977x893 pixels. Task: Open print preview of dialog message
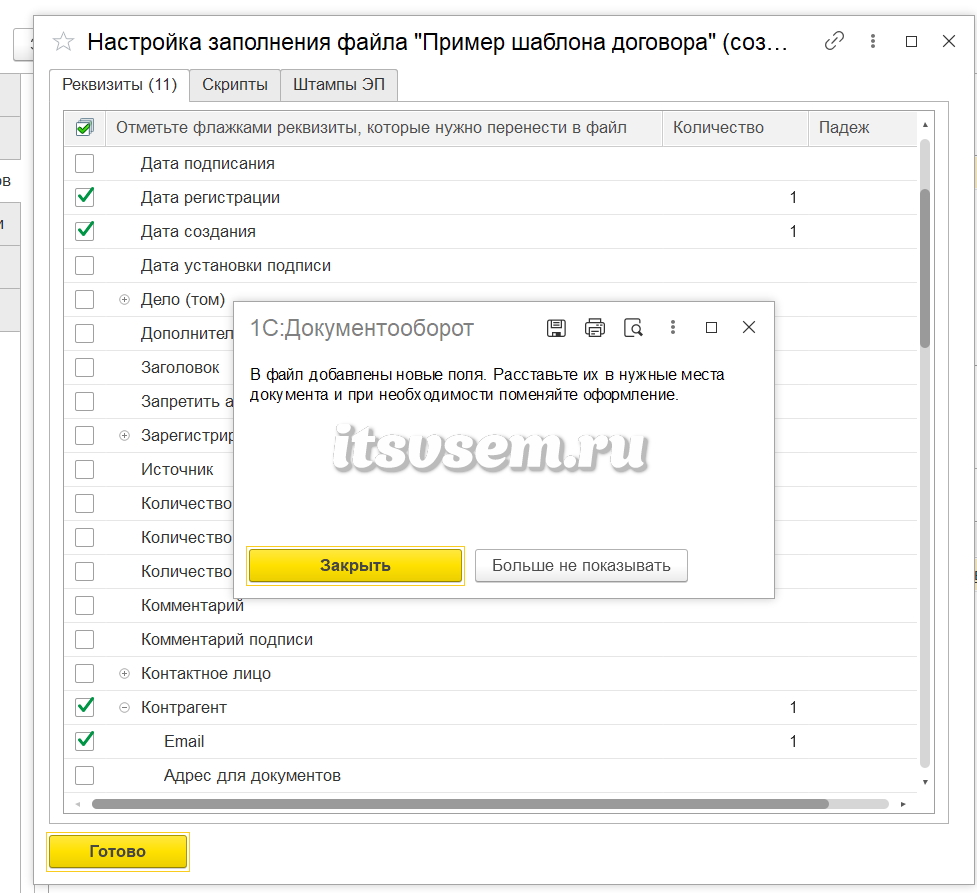click(x=633, y=328)
